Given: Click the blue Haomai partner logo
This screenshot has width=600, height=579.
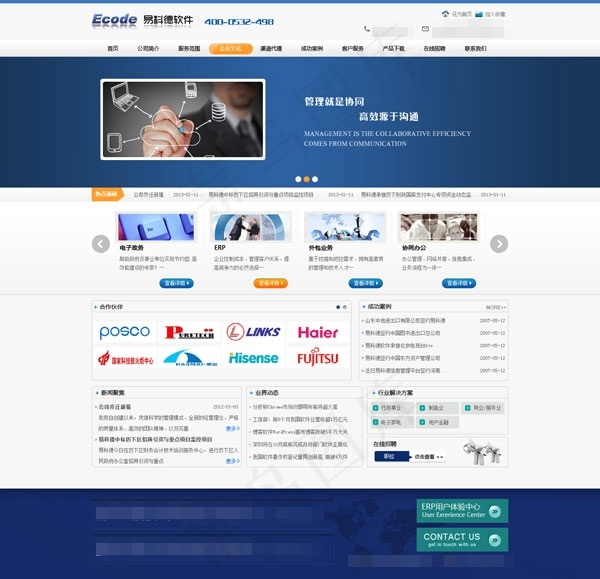Looking at the screenshot, I should point(189,358).
